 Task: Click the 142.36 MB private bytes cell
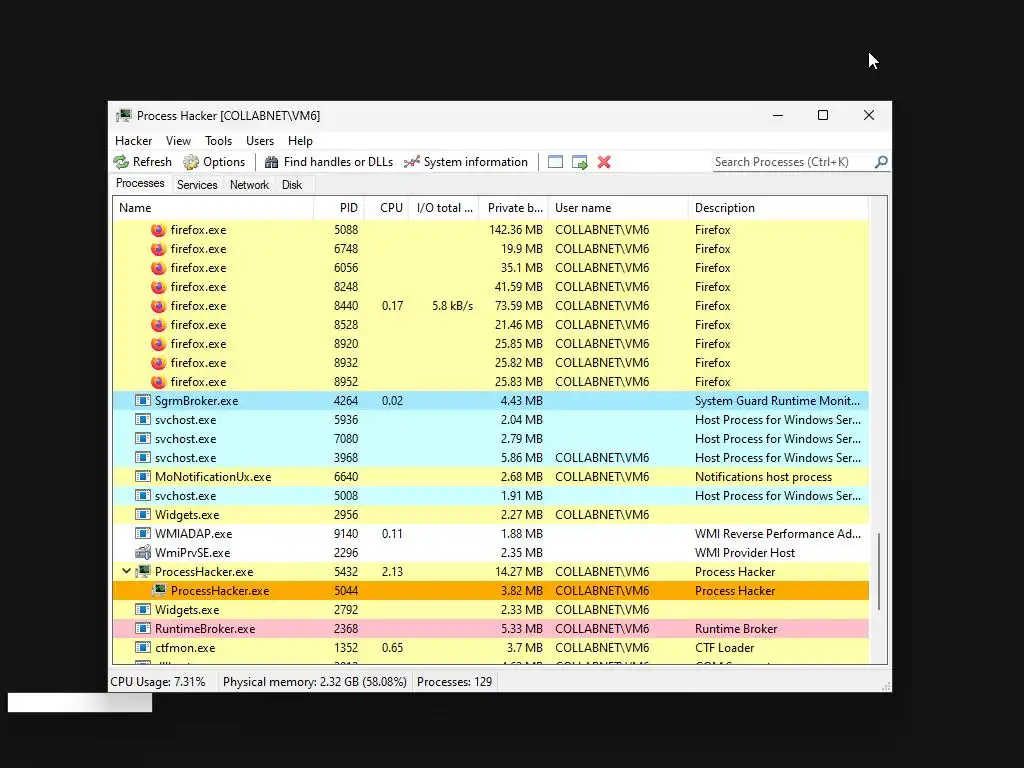pos(516,230)
